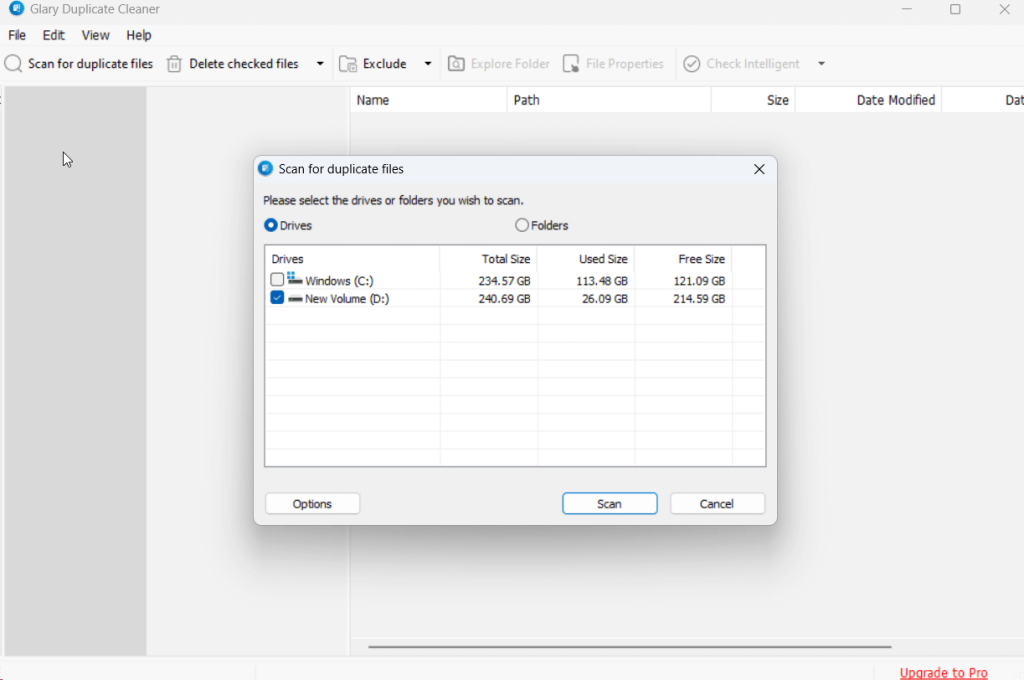Click the Drives column header in dialog
This screenshot has height=680, width=1024.
352,259
